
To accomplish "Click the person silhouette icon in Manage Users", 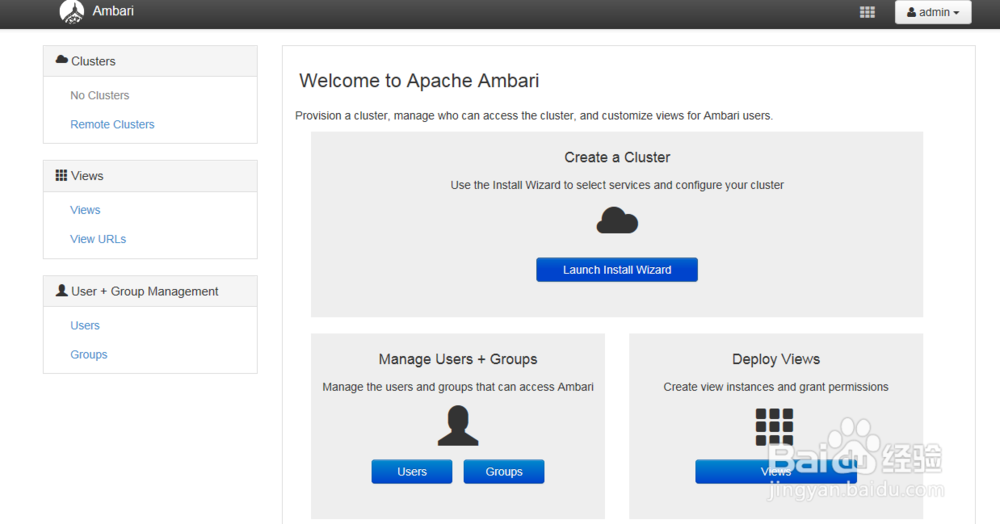I will (x=458, y=426).
